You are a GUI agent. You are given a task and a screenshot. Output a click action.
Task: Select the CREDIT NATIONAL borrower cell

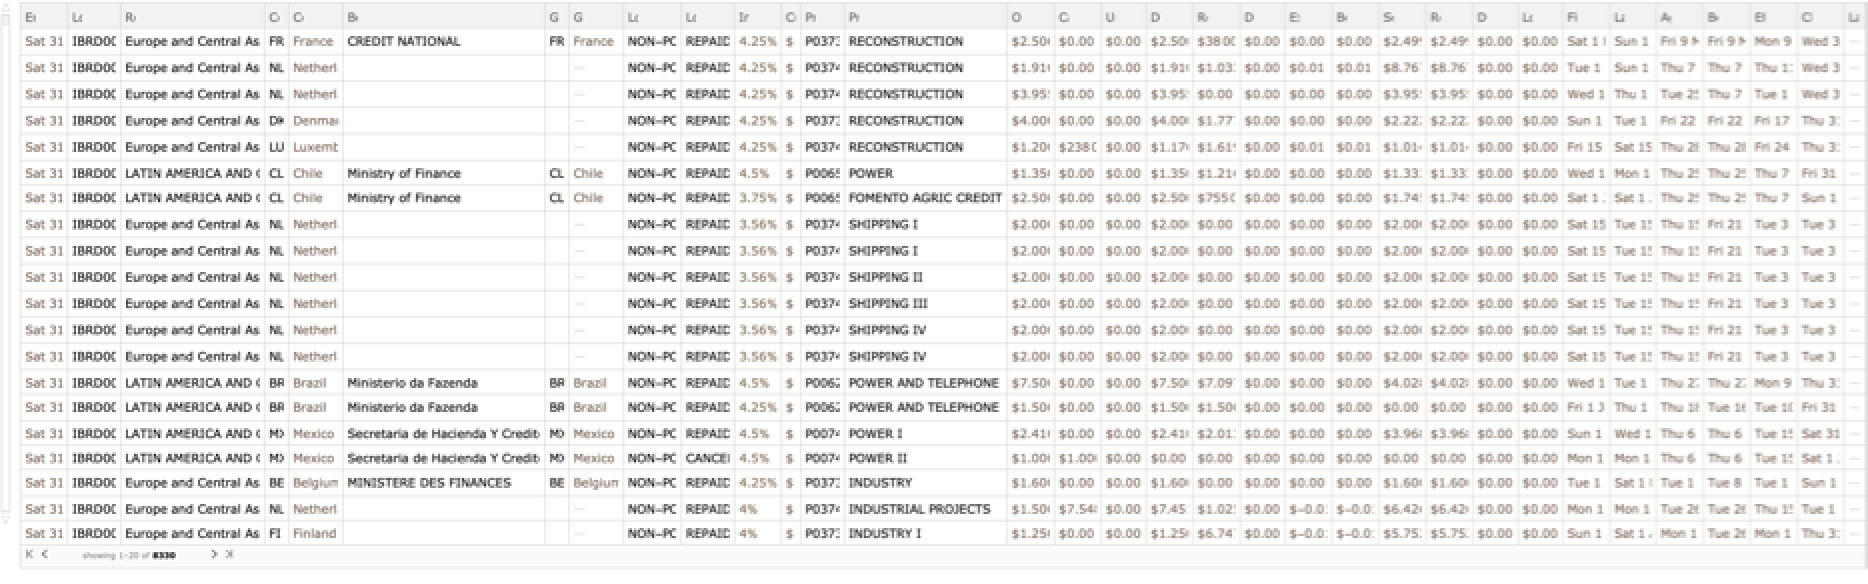pos(404,42)
